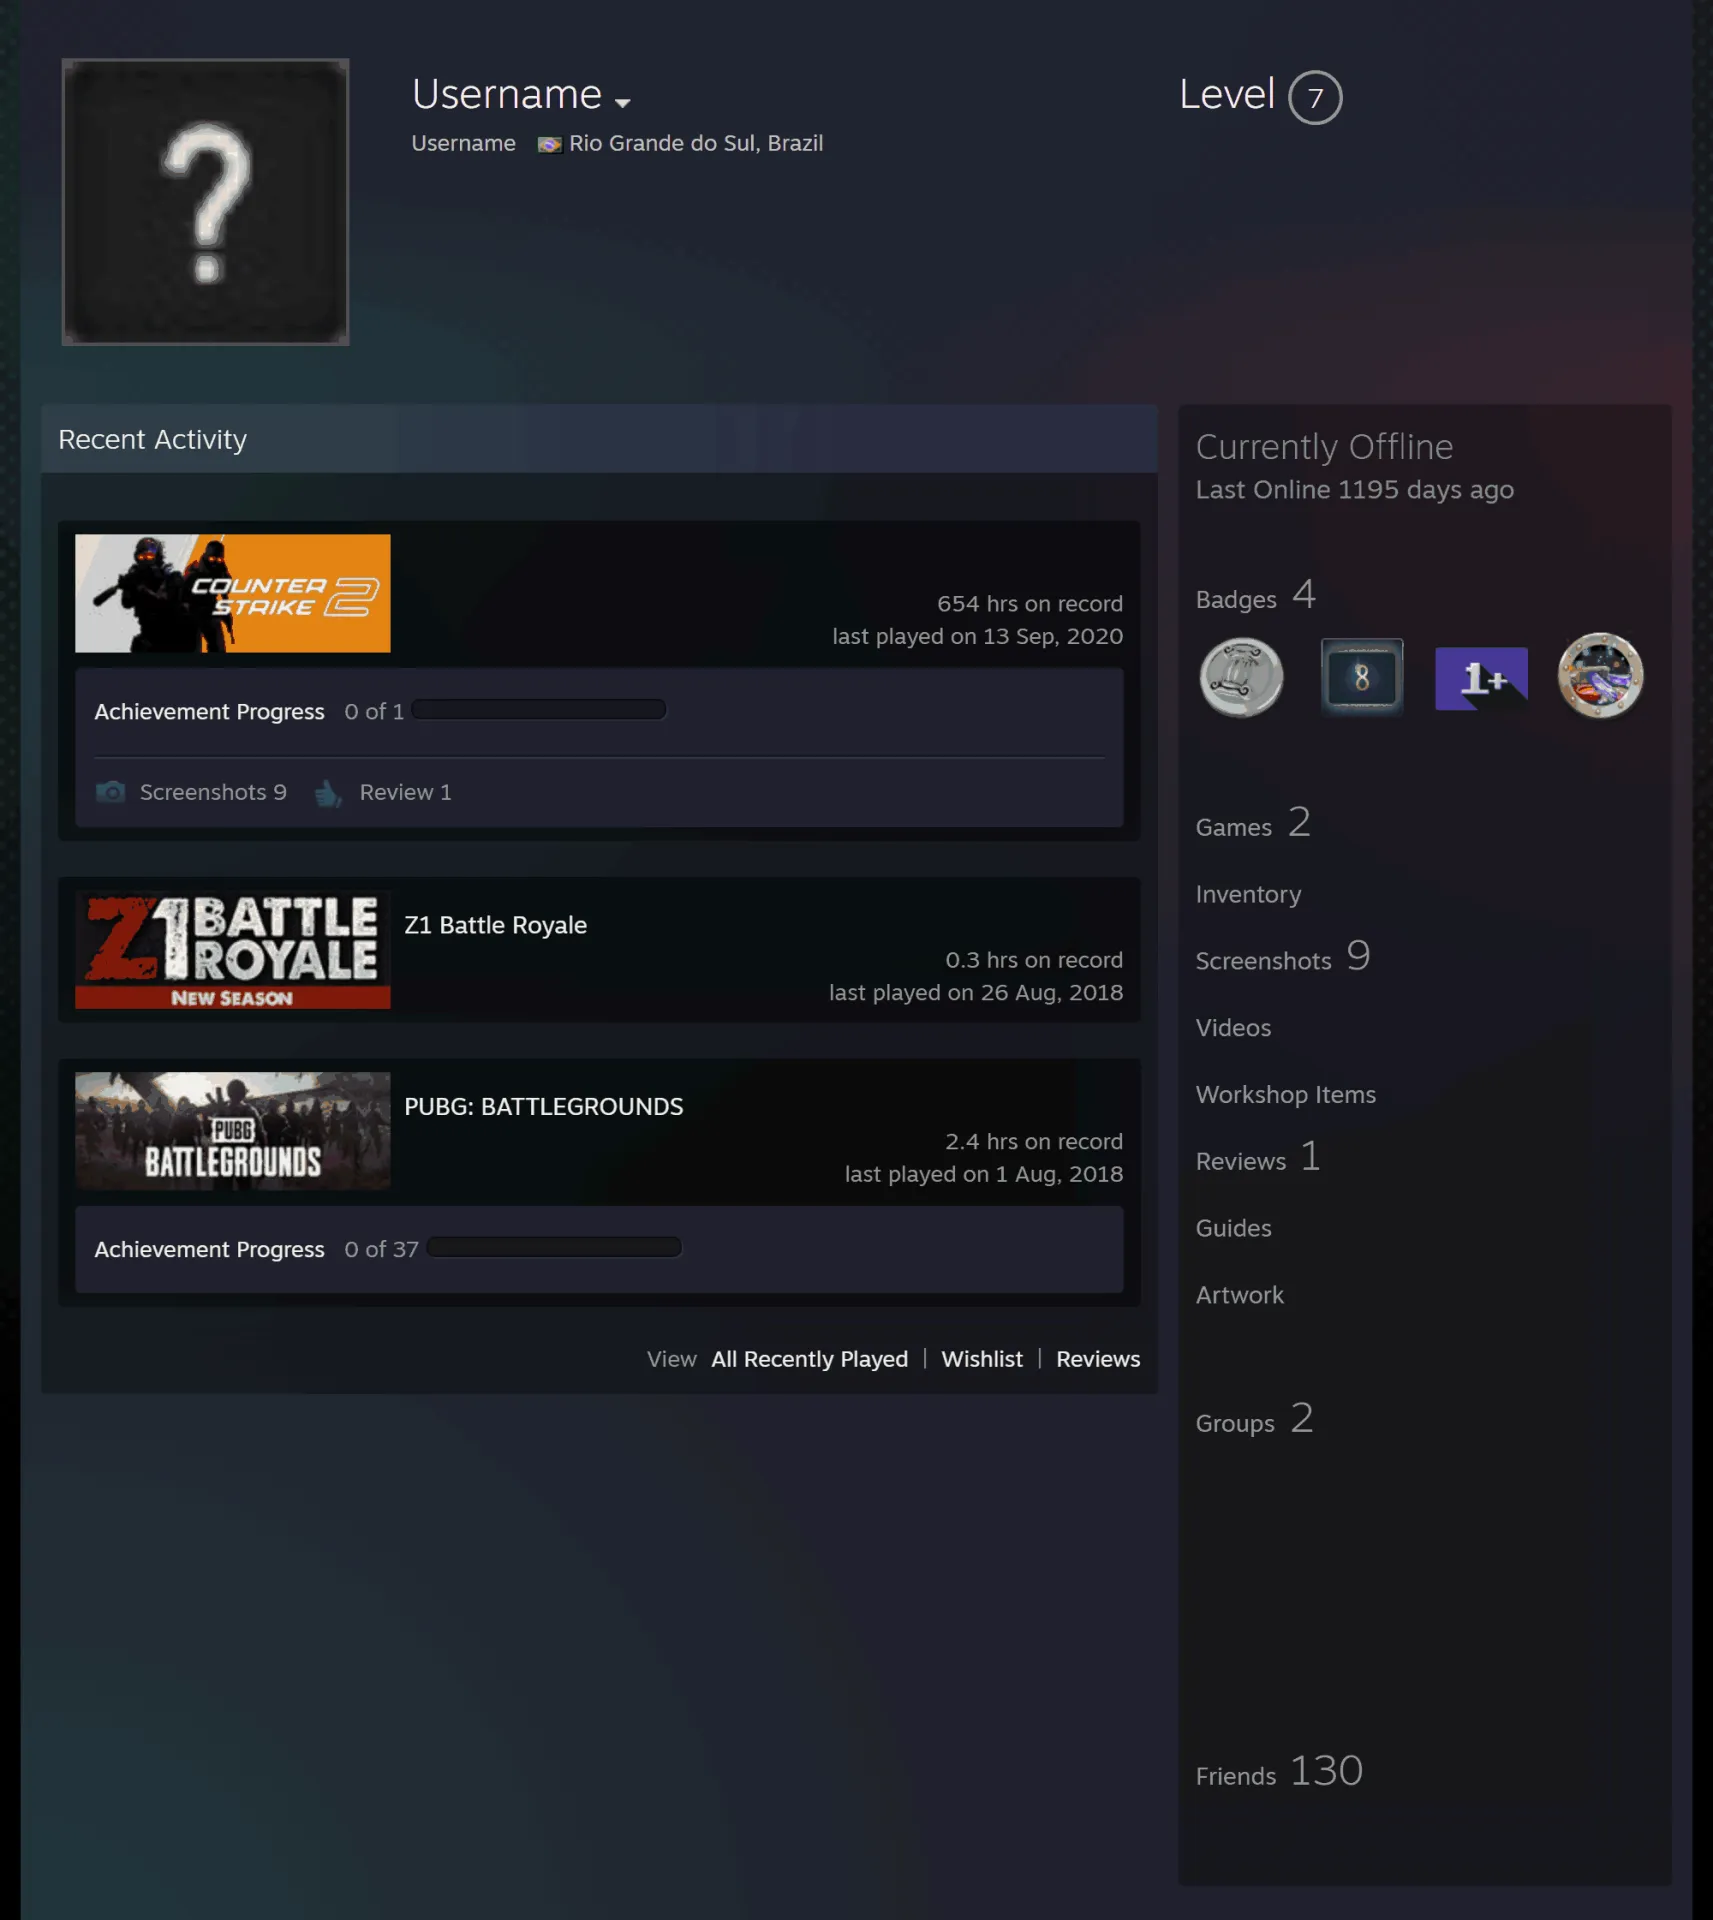Image resolution: width=1713 pixels, height=1920 pixels.
Task: Click the PUBG achievement progress bar 0 of 37
Action: tap(554, 1247)
